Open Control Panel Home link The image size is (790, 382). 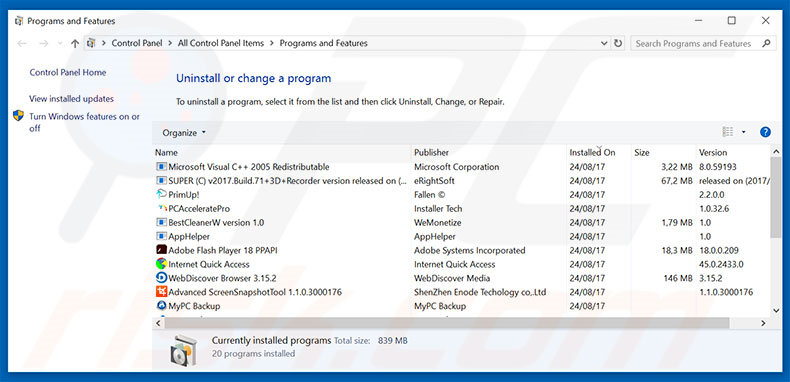[68, 73]
